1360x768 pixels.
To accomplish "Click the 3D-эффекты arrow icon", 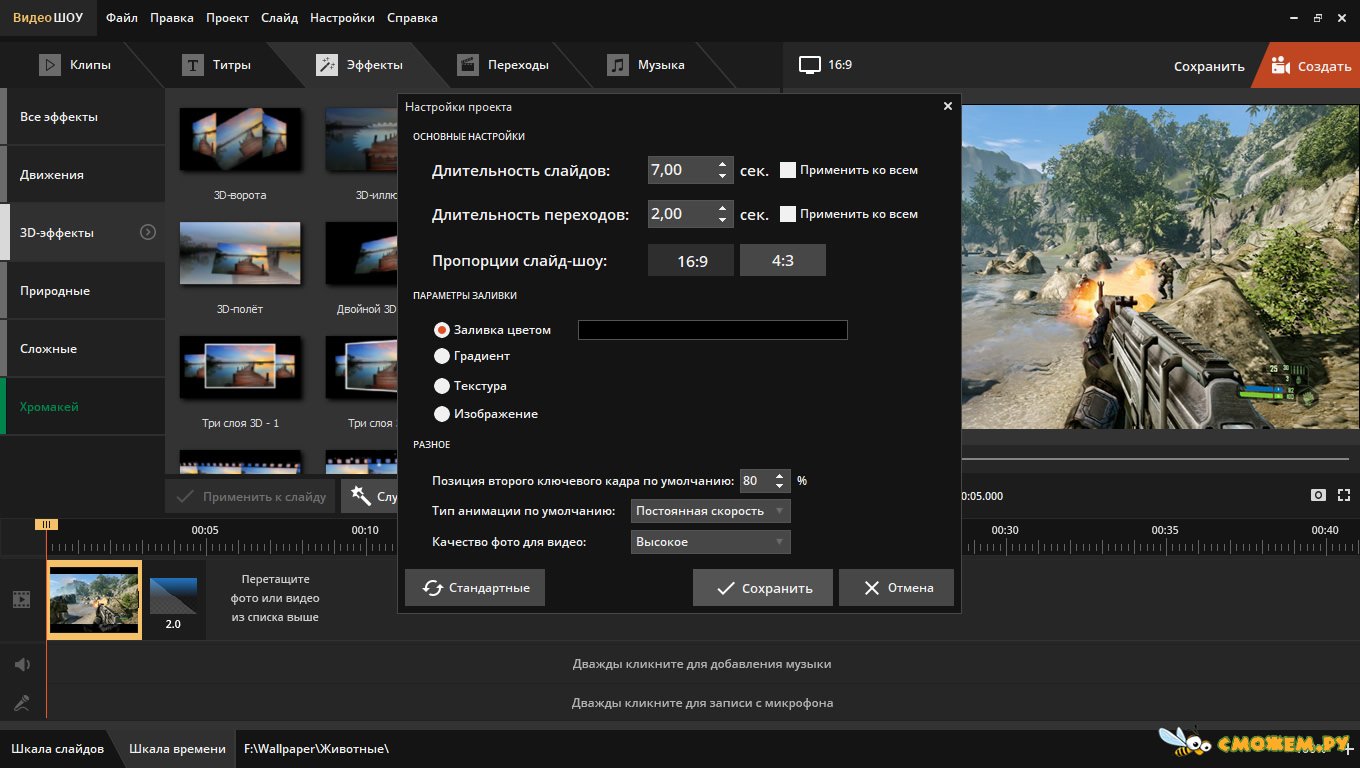I will tap(148, 232).
